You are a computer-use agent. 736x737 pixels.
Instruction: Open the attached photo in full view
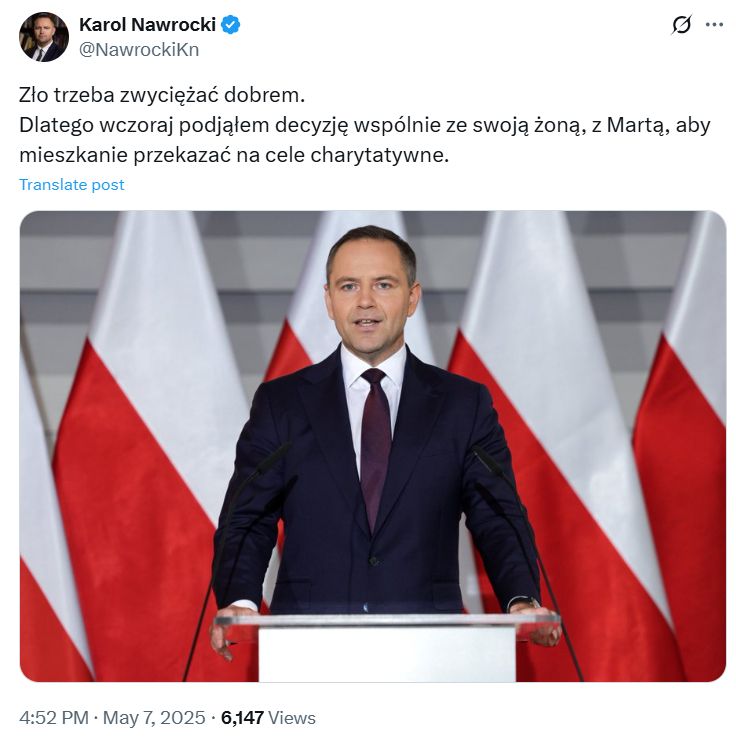tap(373, 446)
